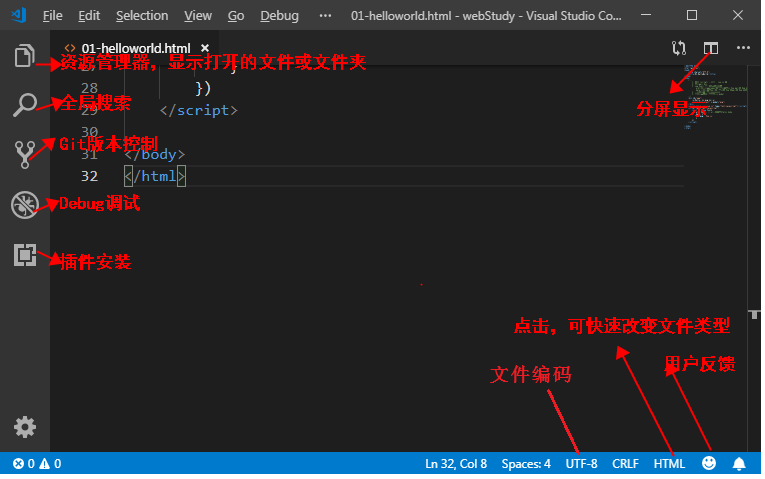Click the closing script tag text

(x=199, y=110)
